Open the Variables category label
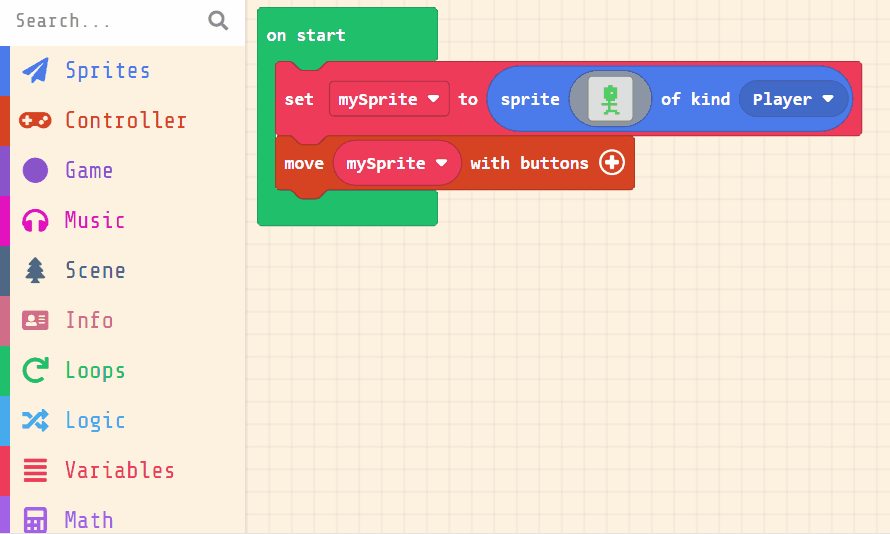 120,470
